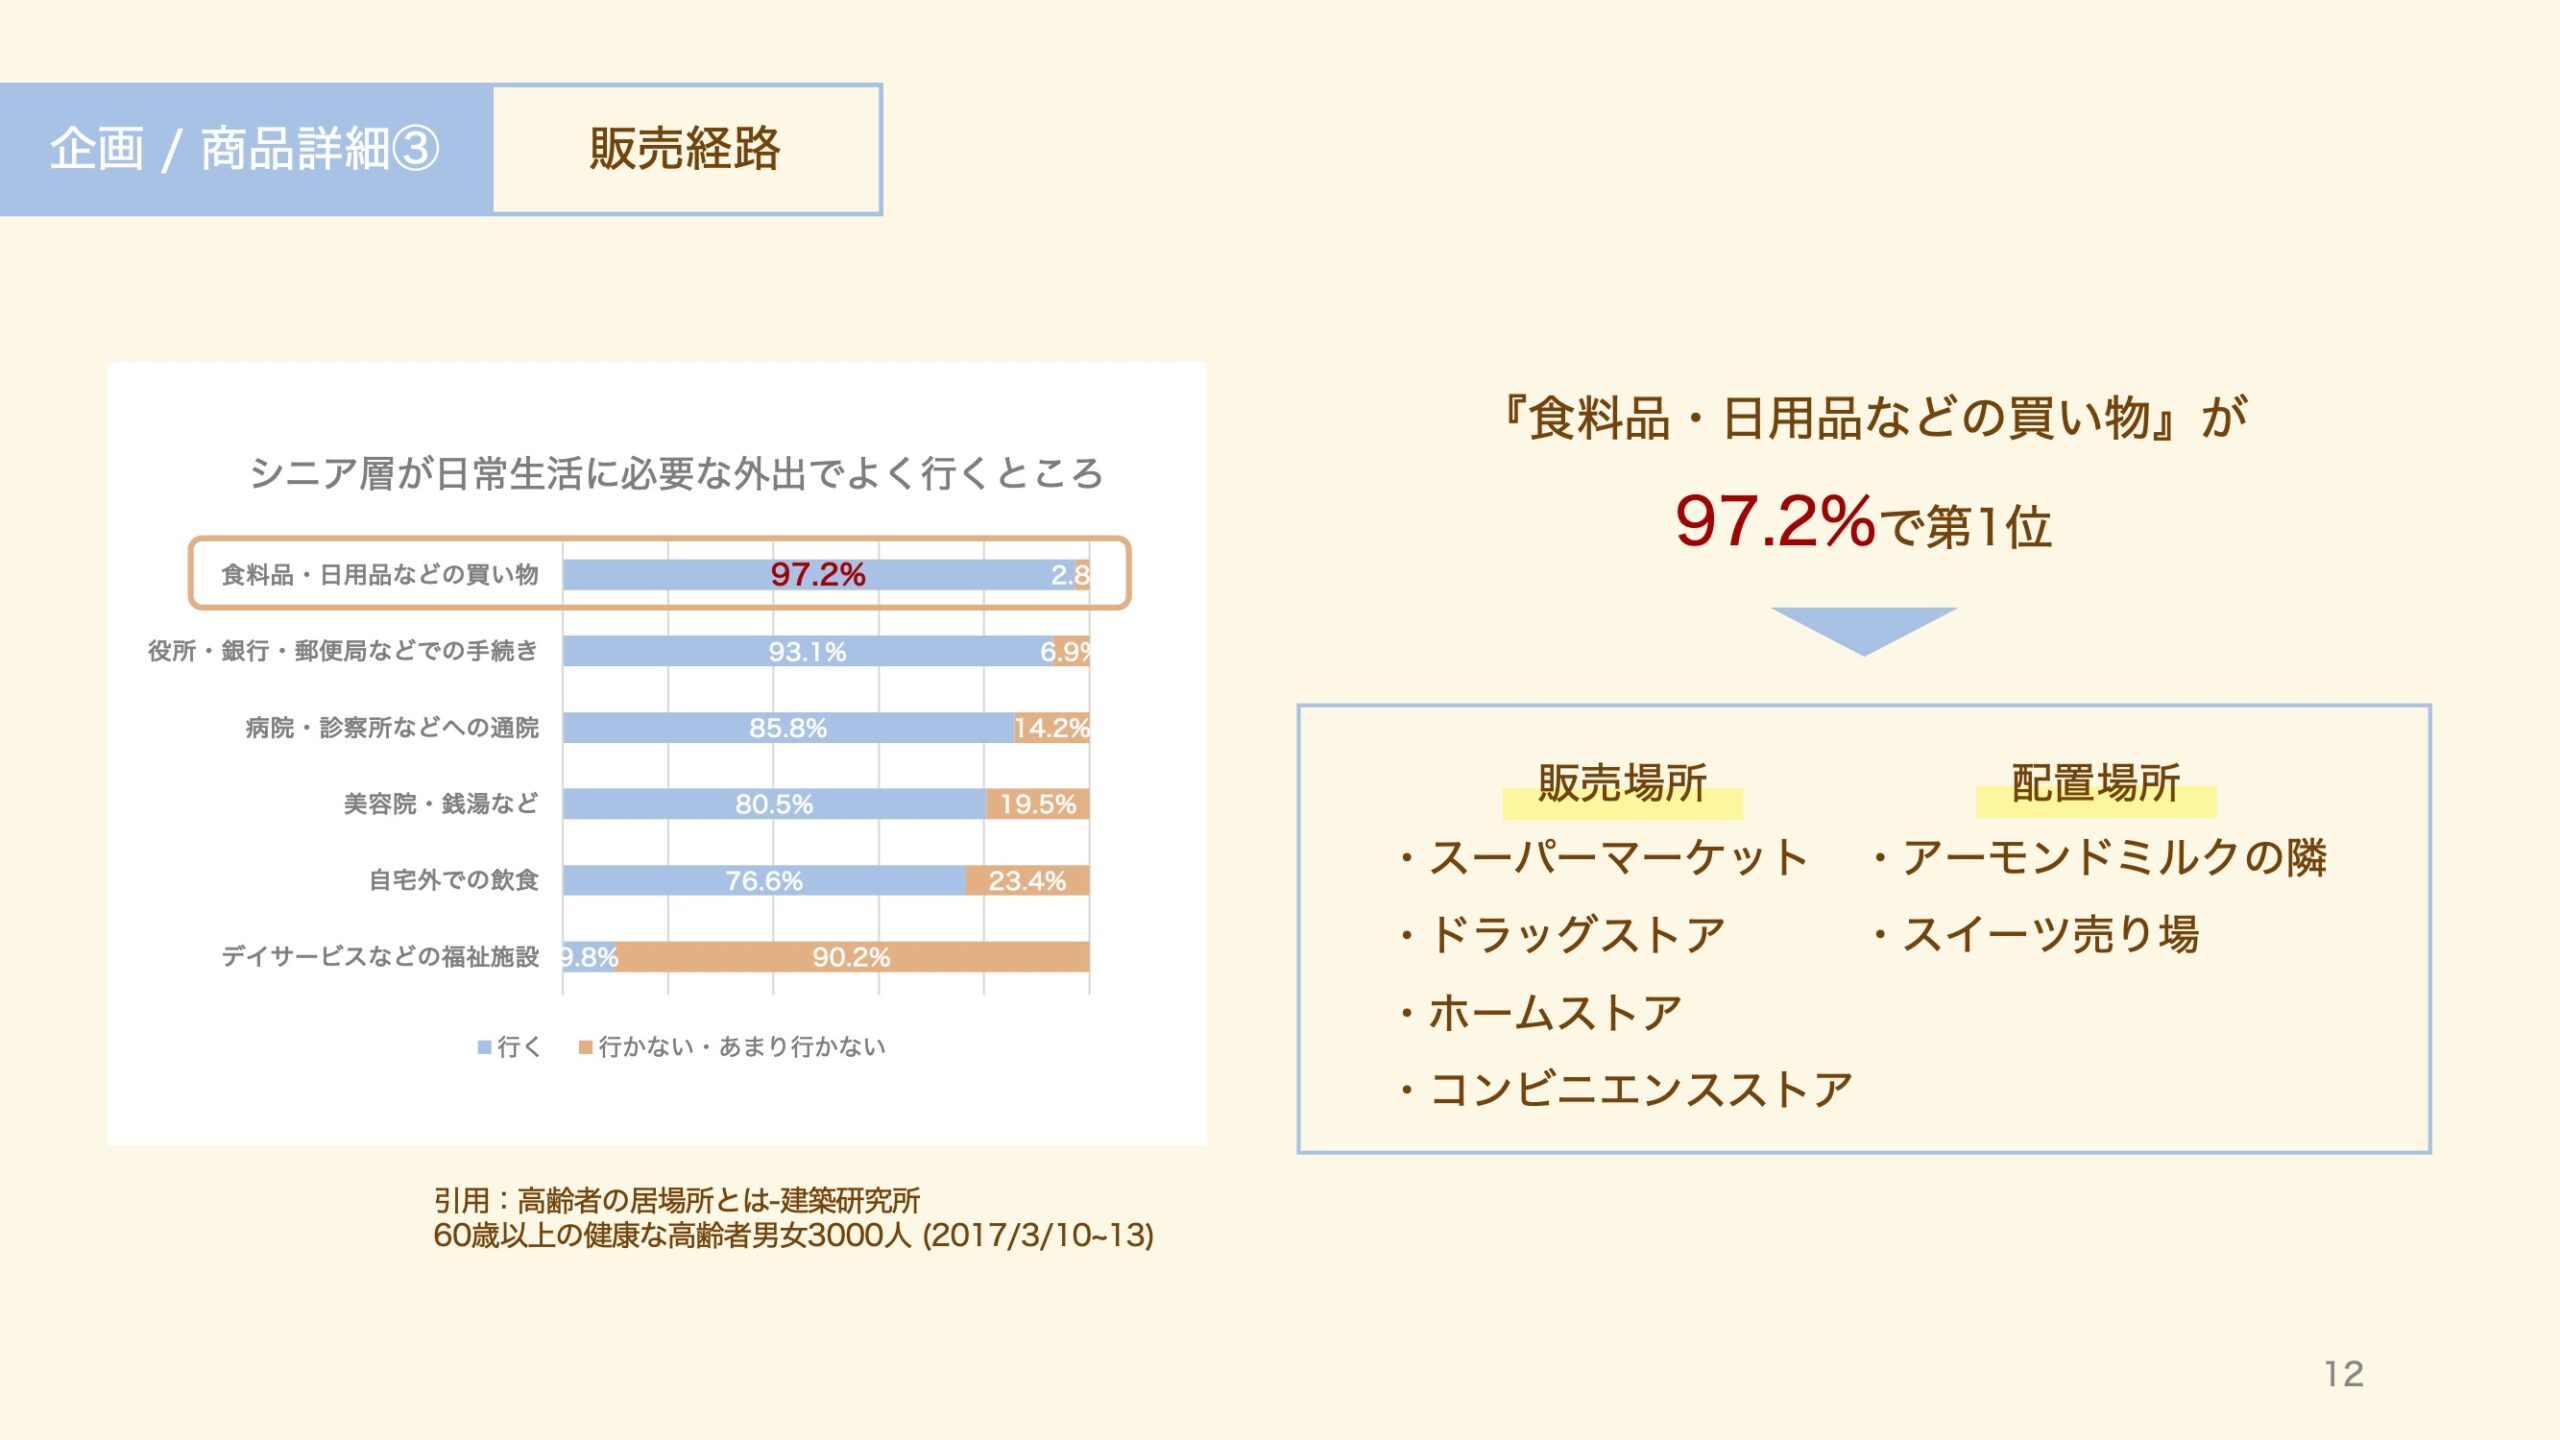2560x1440 pixels.
Task: Click the 配置場所 highlighted heading
Action: pyautogui.click(x=2096, y=785)
